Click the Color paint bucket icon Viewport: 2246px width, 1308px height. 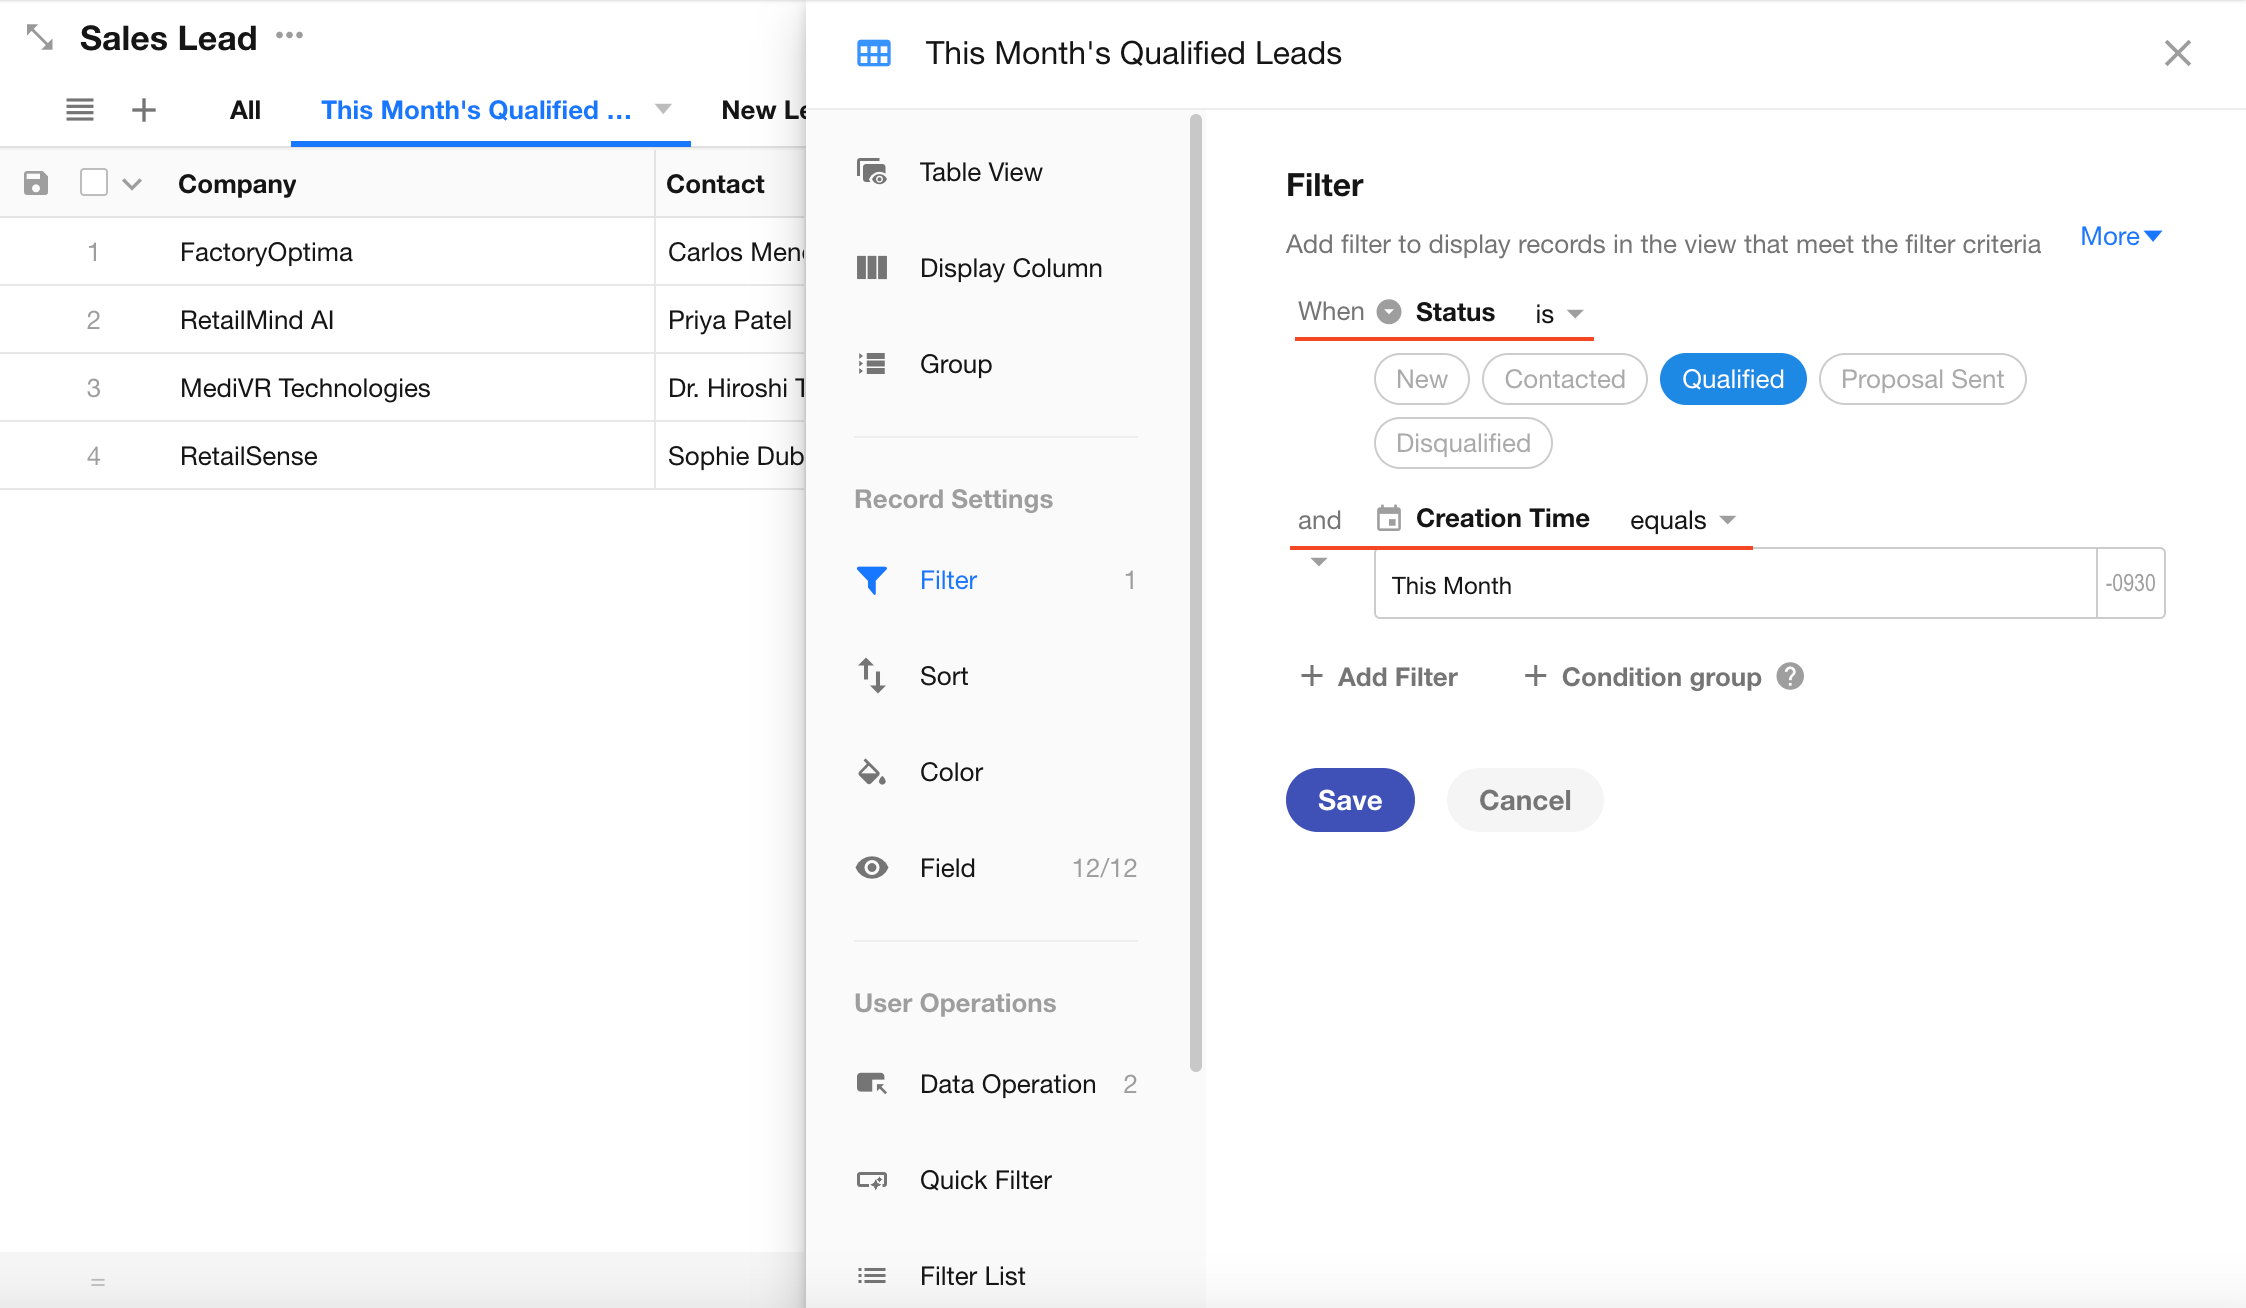pos(872,772)
